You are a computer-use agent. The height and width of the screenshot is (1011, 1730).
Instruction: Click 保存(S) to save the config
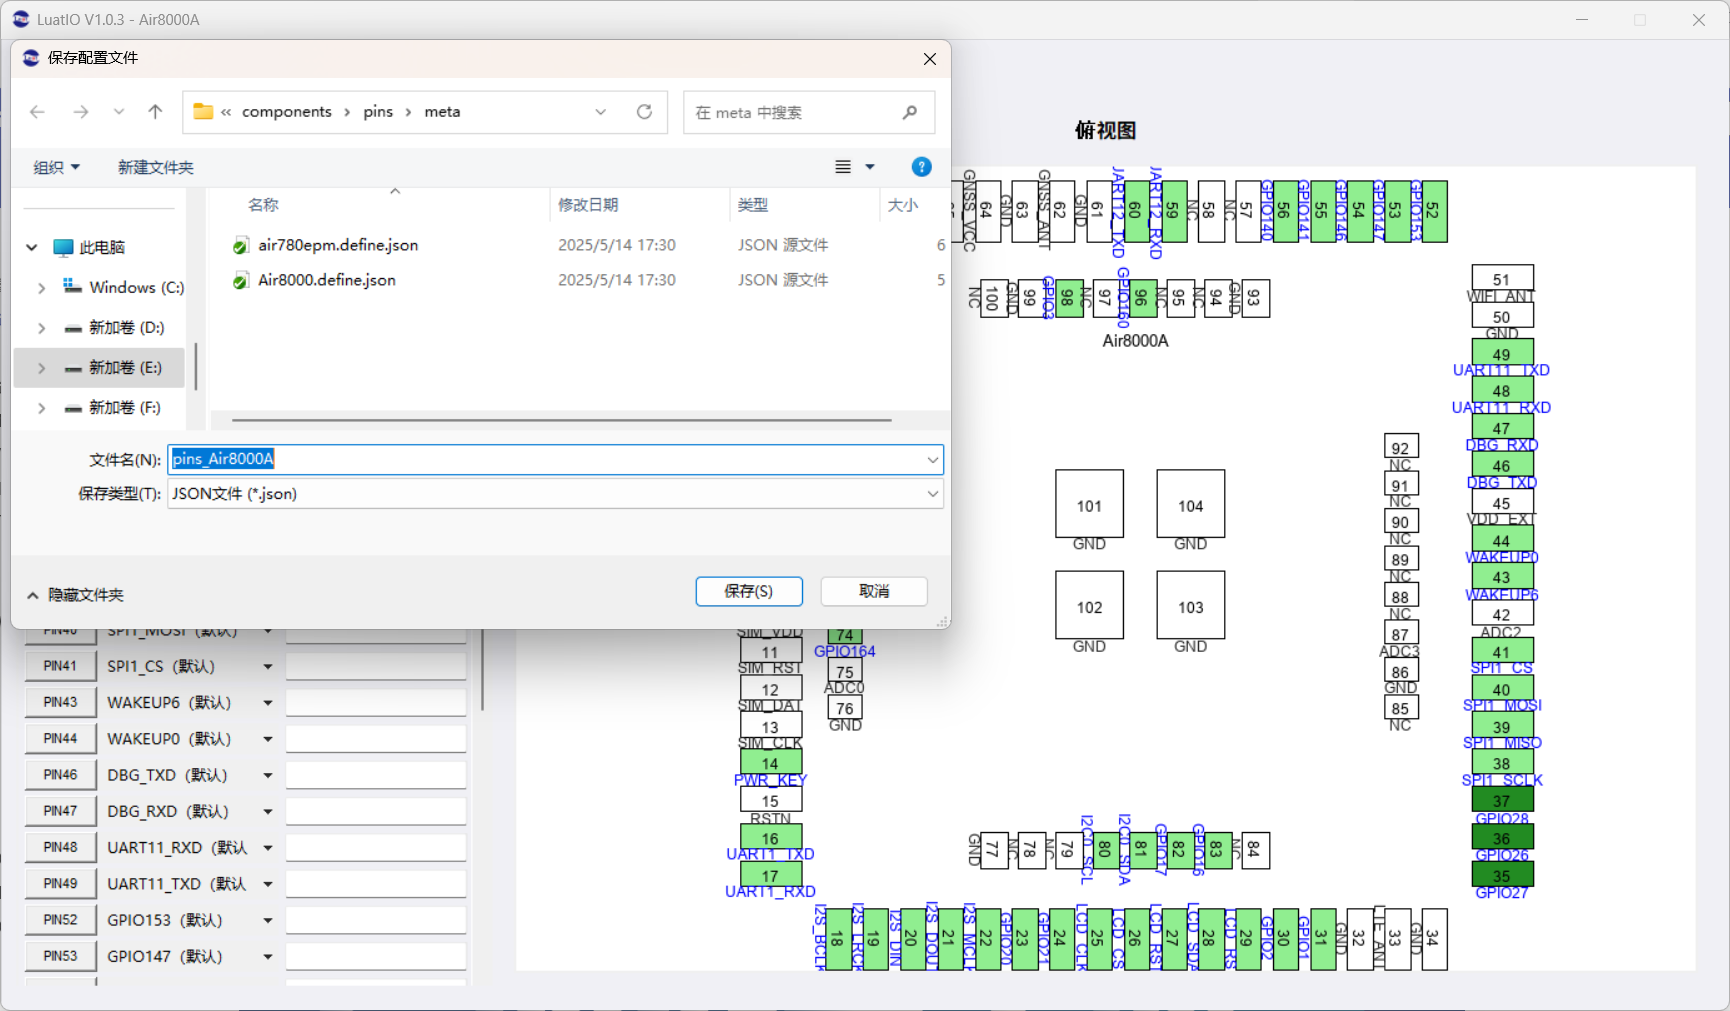(x=749, y=591)
